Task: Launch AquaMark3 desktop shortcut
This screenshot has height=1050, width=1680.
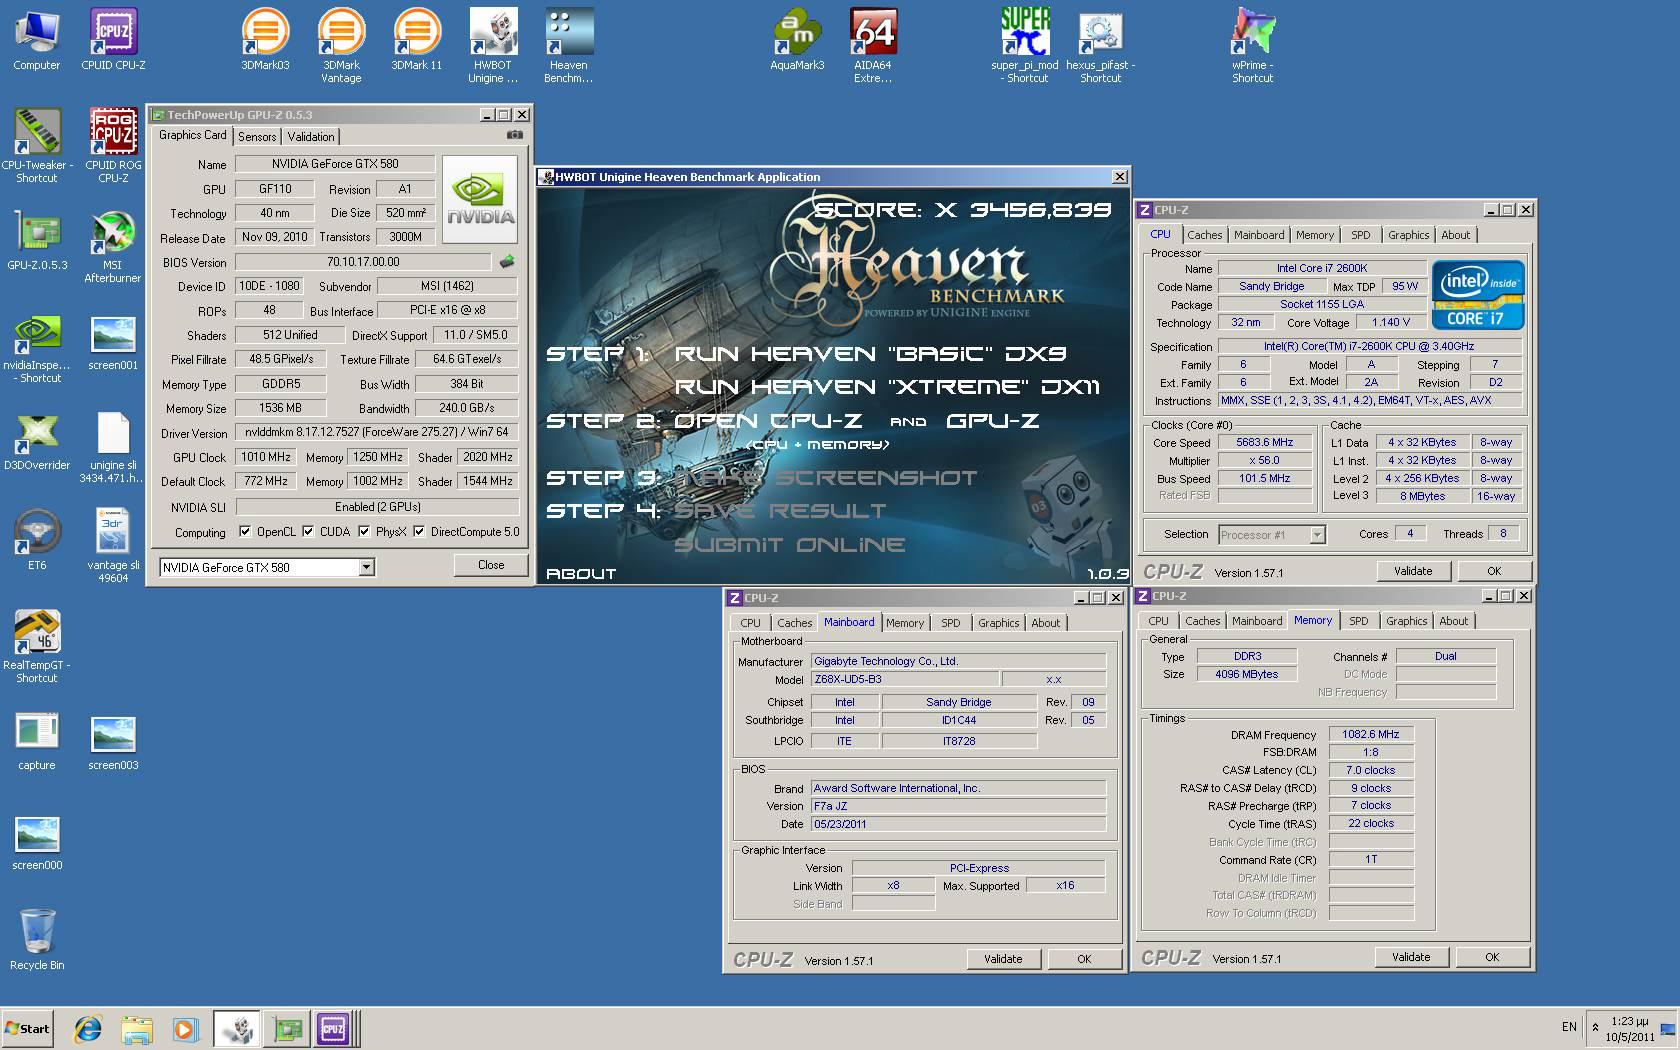Action: click(x=797, y=40)
